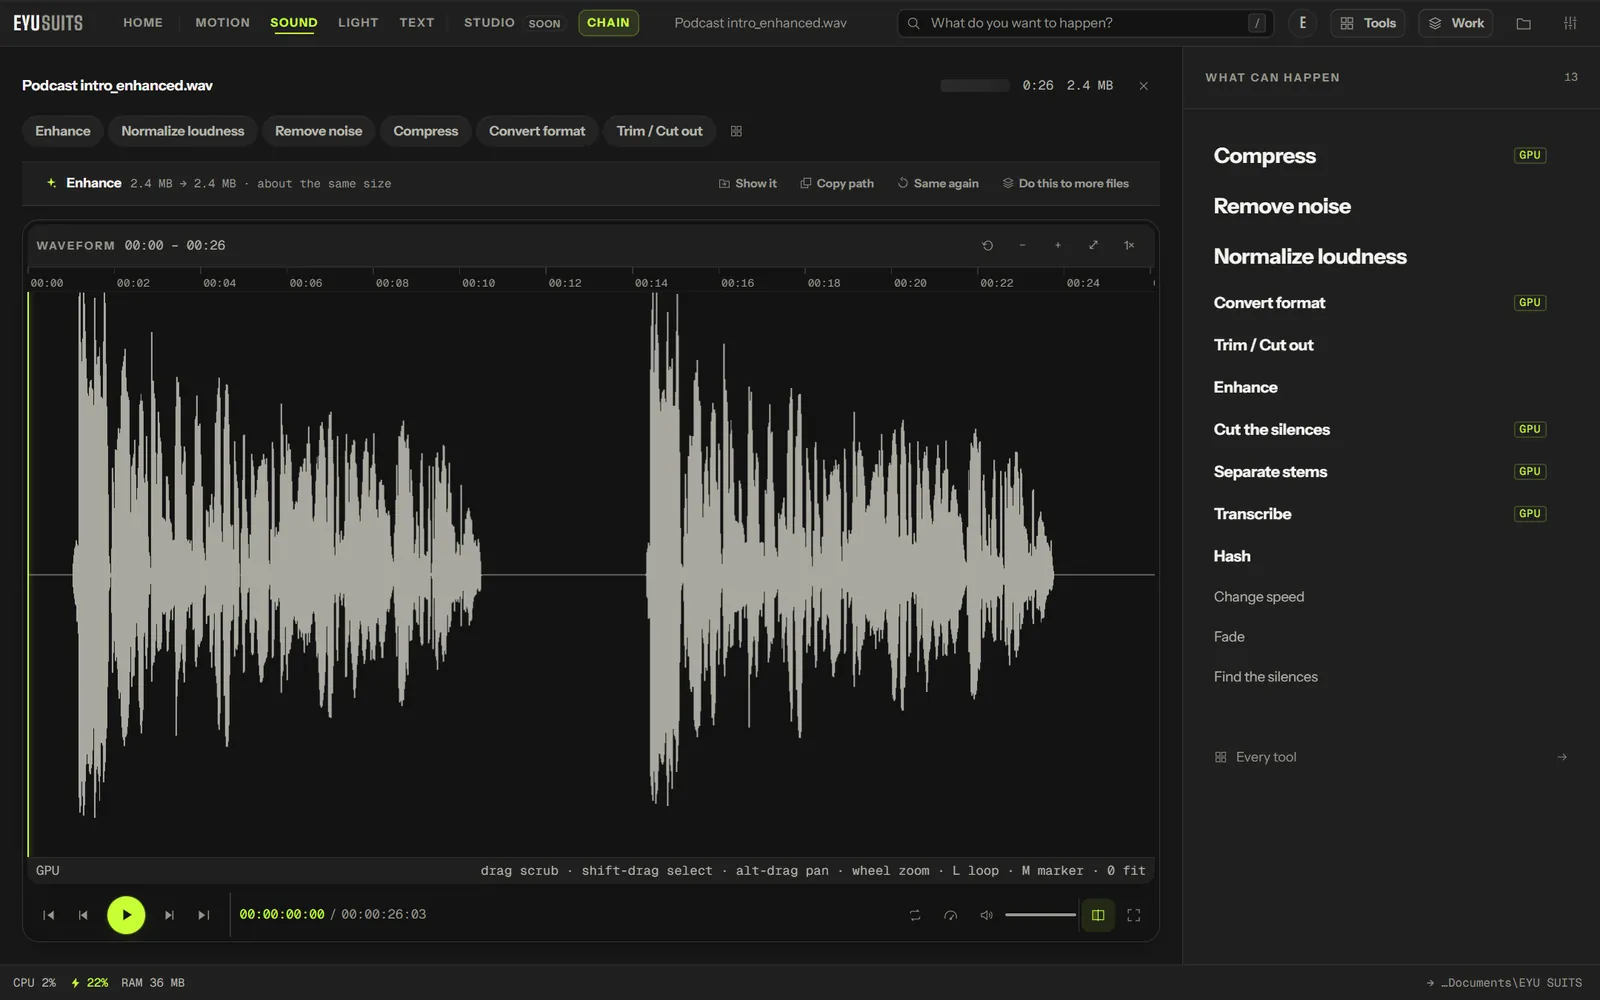
Task: Focus the 'What do you want to happen?' search
Action: pos(1086,23)
